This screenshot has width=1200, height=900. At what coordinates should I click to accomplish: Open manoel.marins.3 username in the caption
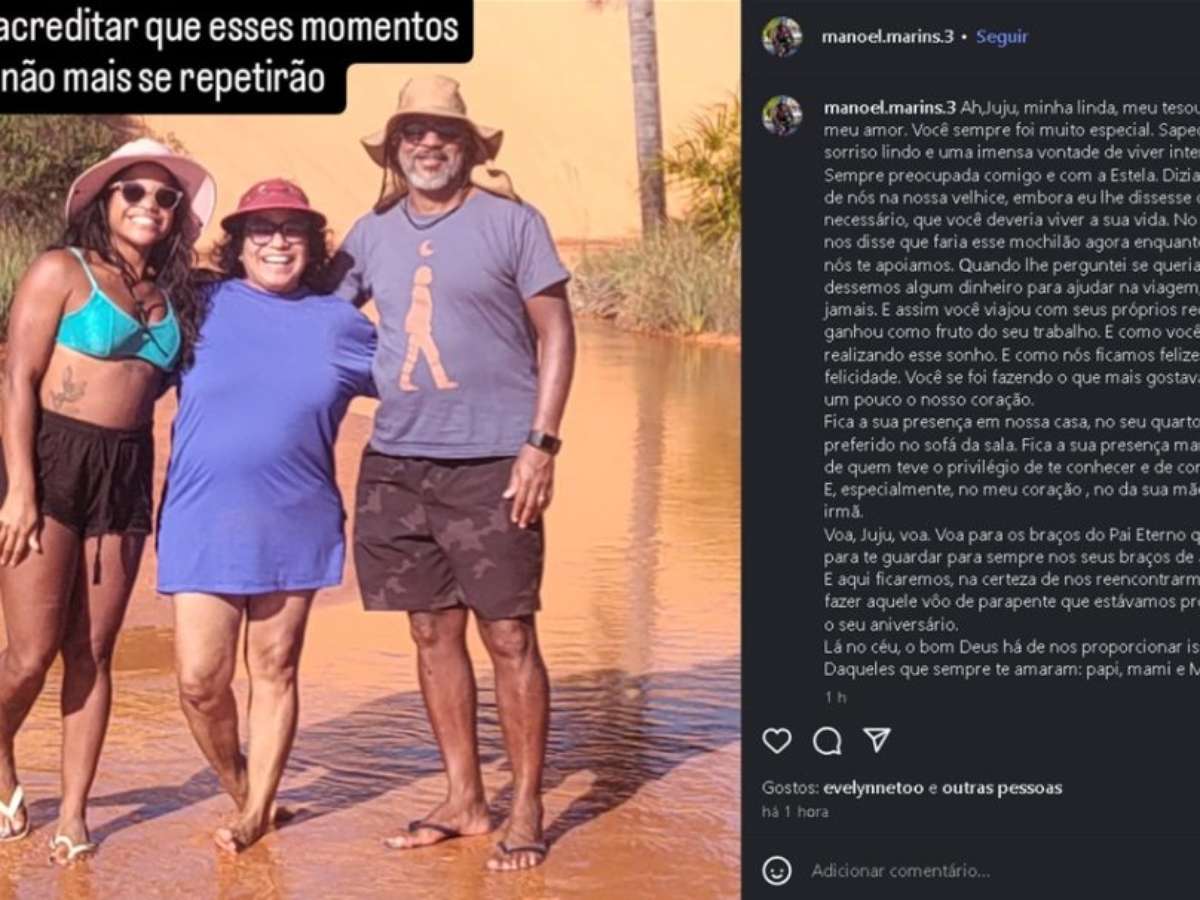[889, 107]
